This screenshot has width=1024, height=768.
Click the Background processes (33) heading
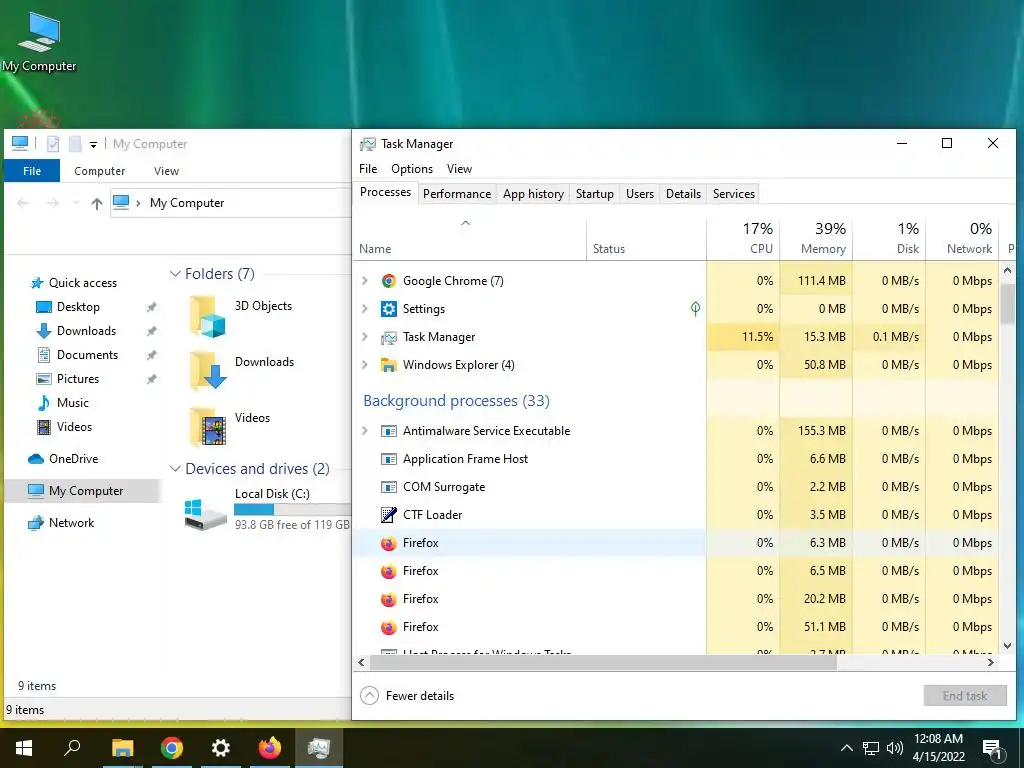coord(456,400)
